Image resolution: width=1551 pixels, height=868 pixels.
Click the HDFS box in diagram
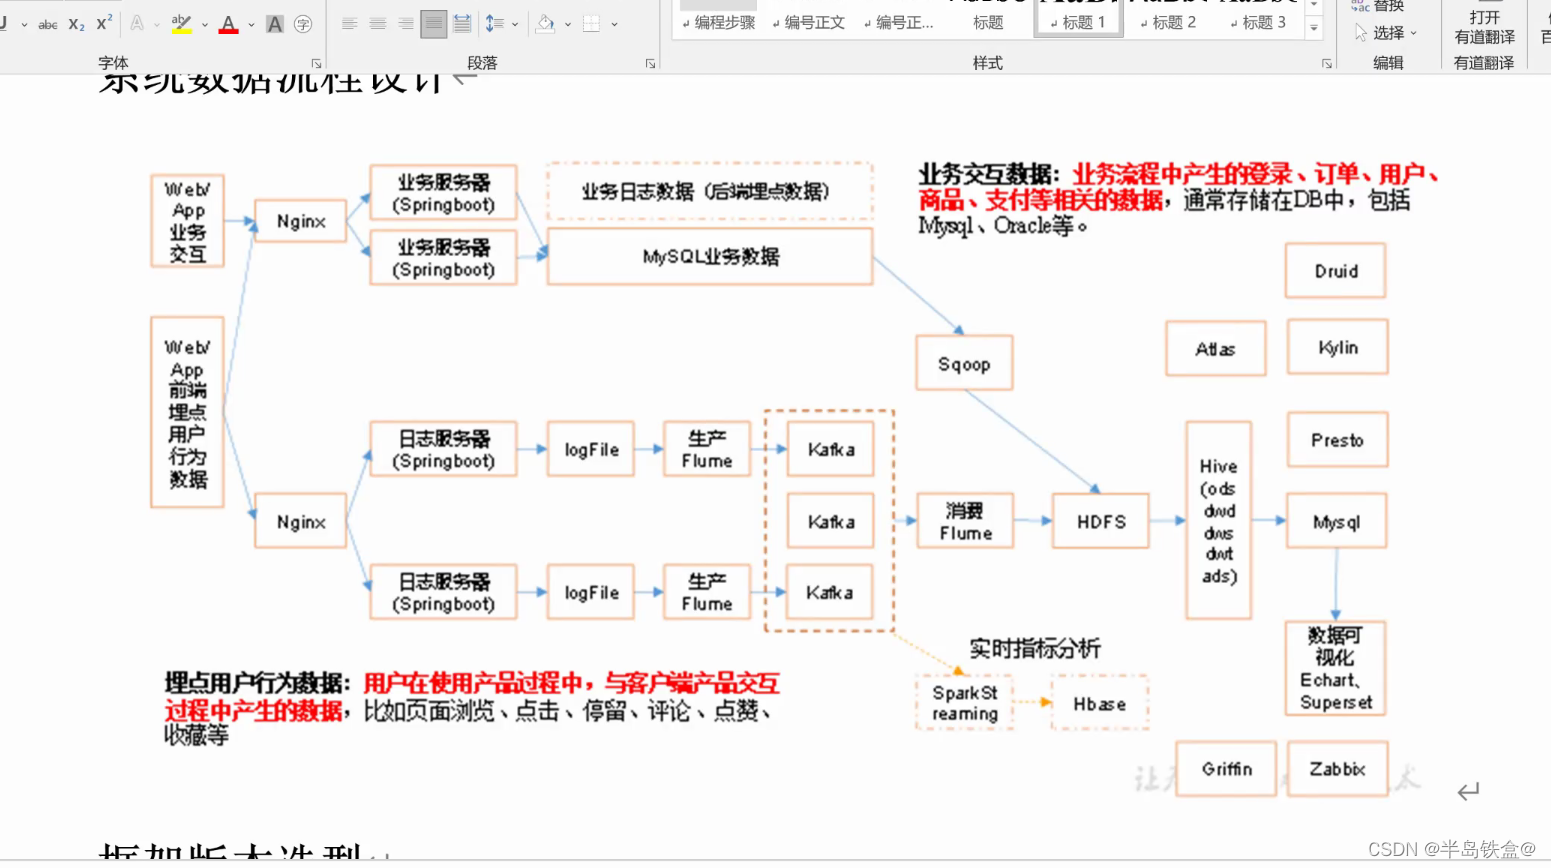(1101, 521)
